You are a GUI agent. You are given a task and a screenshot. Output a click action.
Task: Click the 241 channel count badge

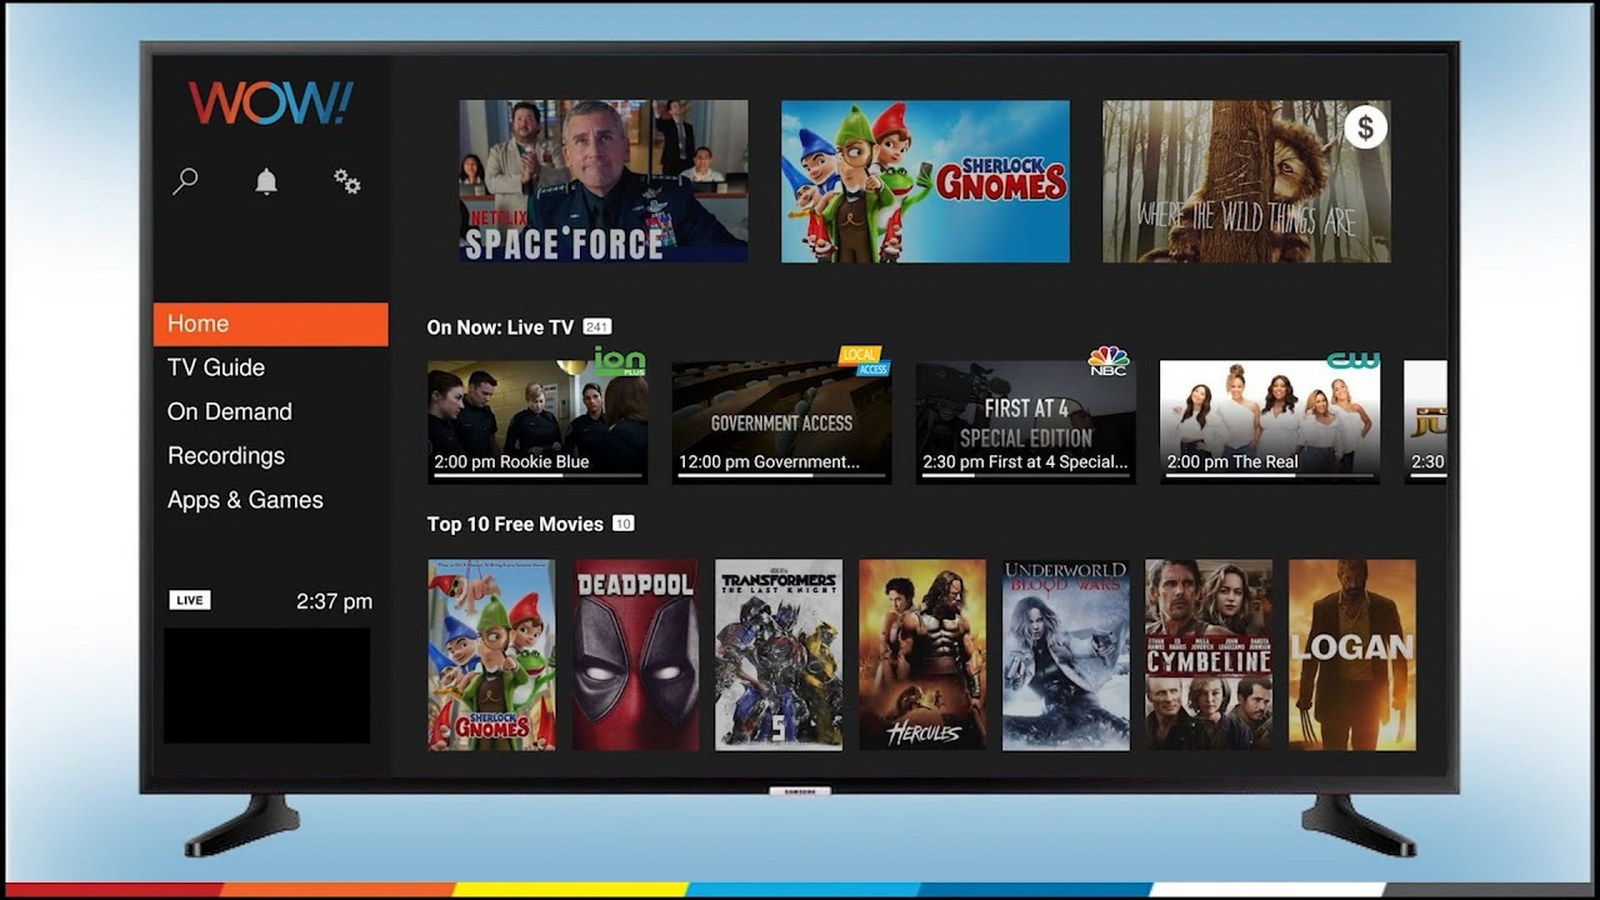(x=597, y=327)
